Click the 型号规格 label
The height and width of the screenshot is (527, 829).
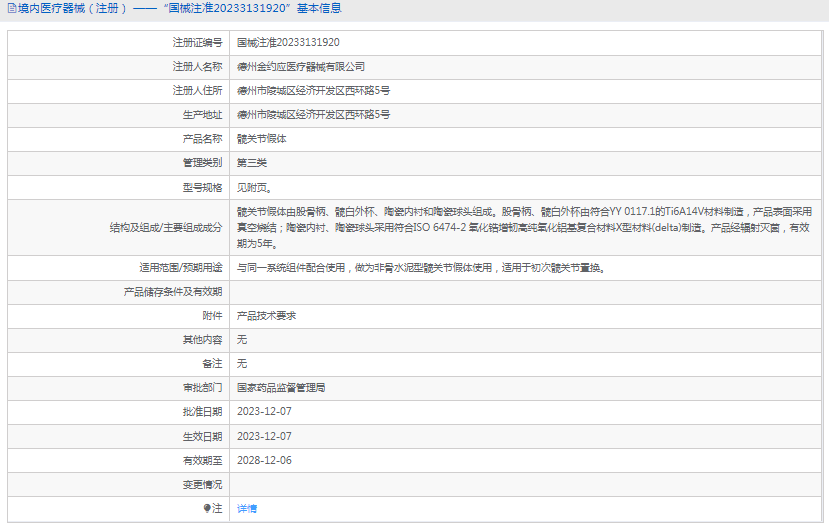point(202,188)
